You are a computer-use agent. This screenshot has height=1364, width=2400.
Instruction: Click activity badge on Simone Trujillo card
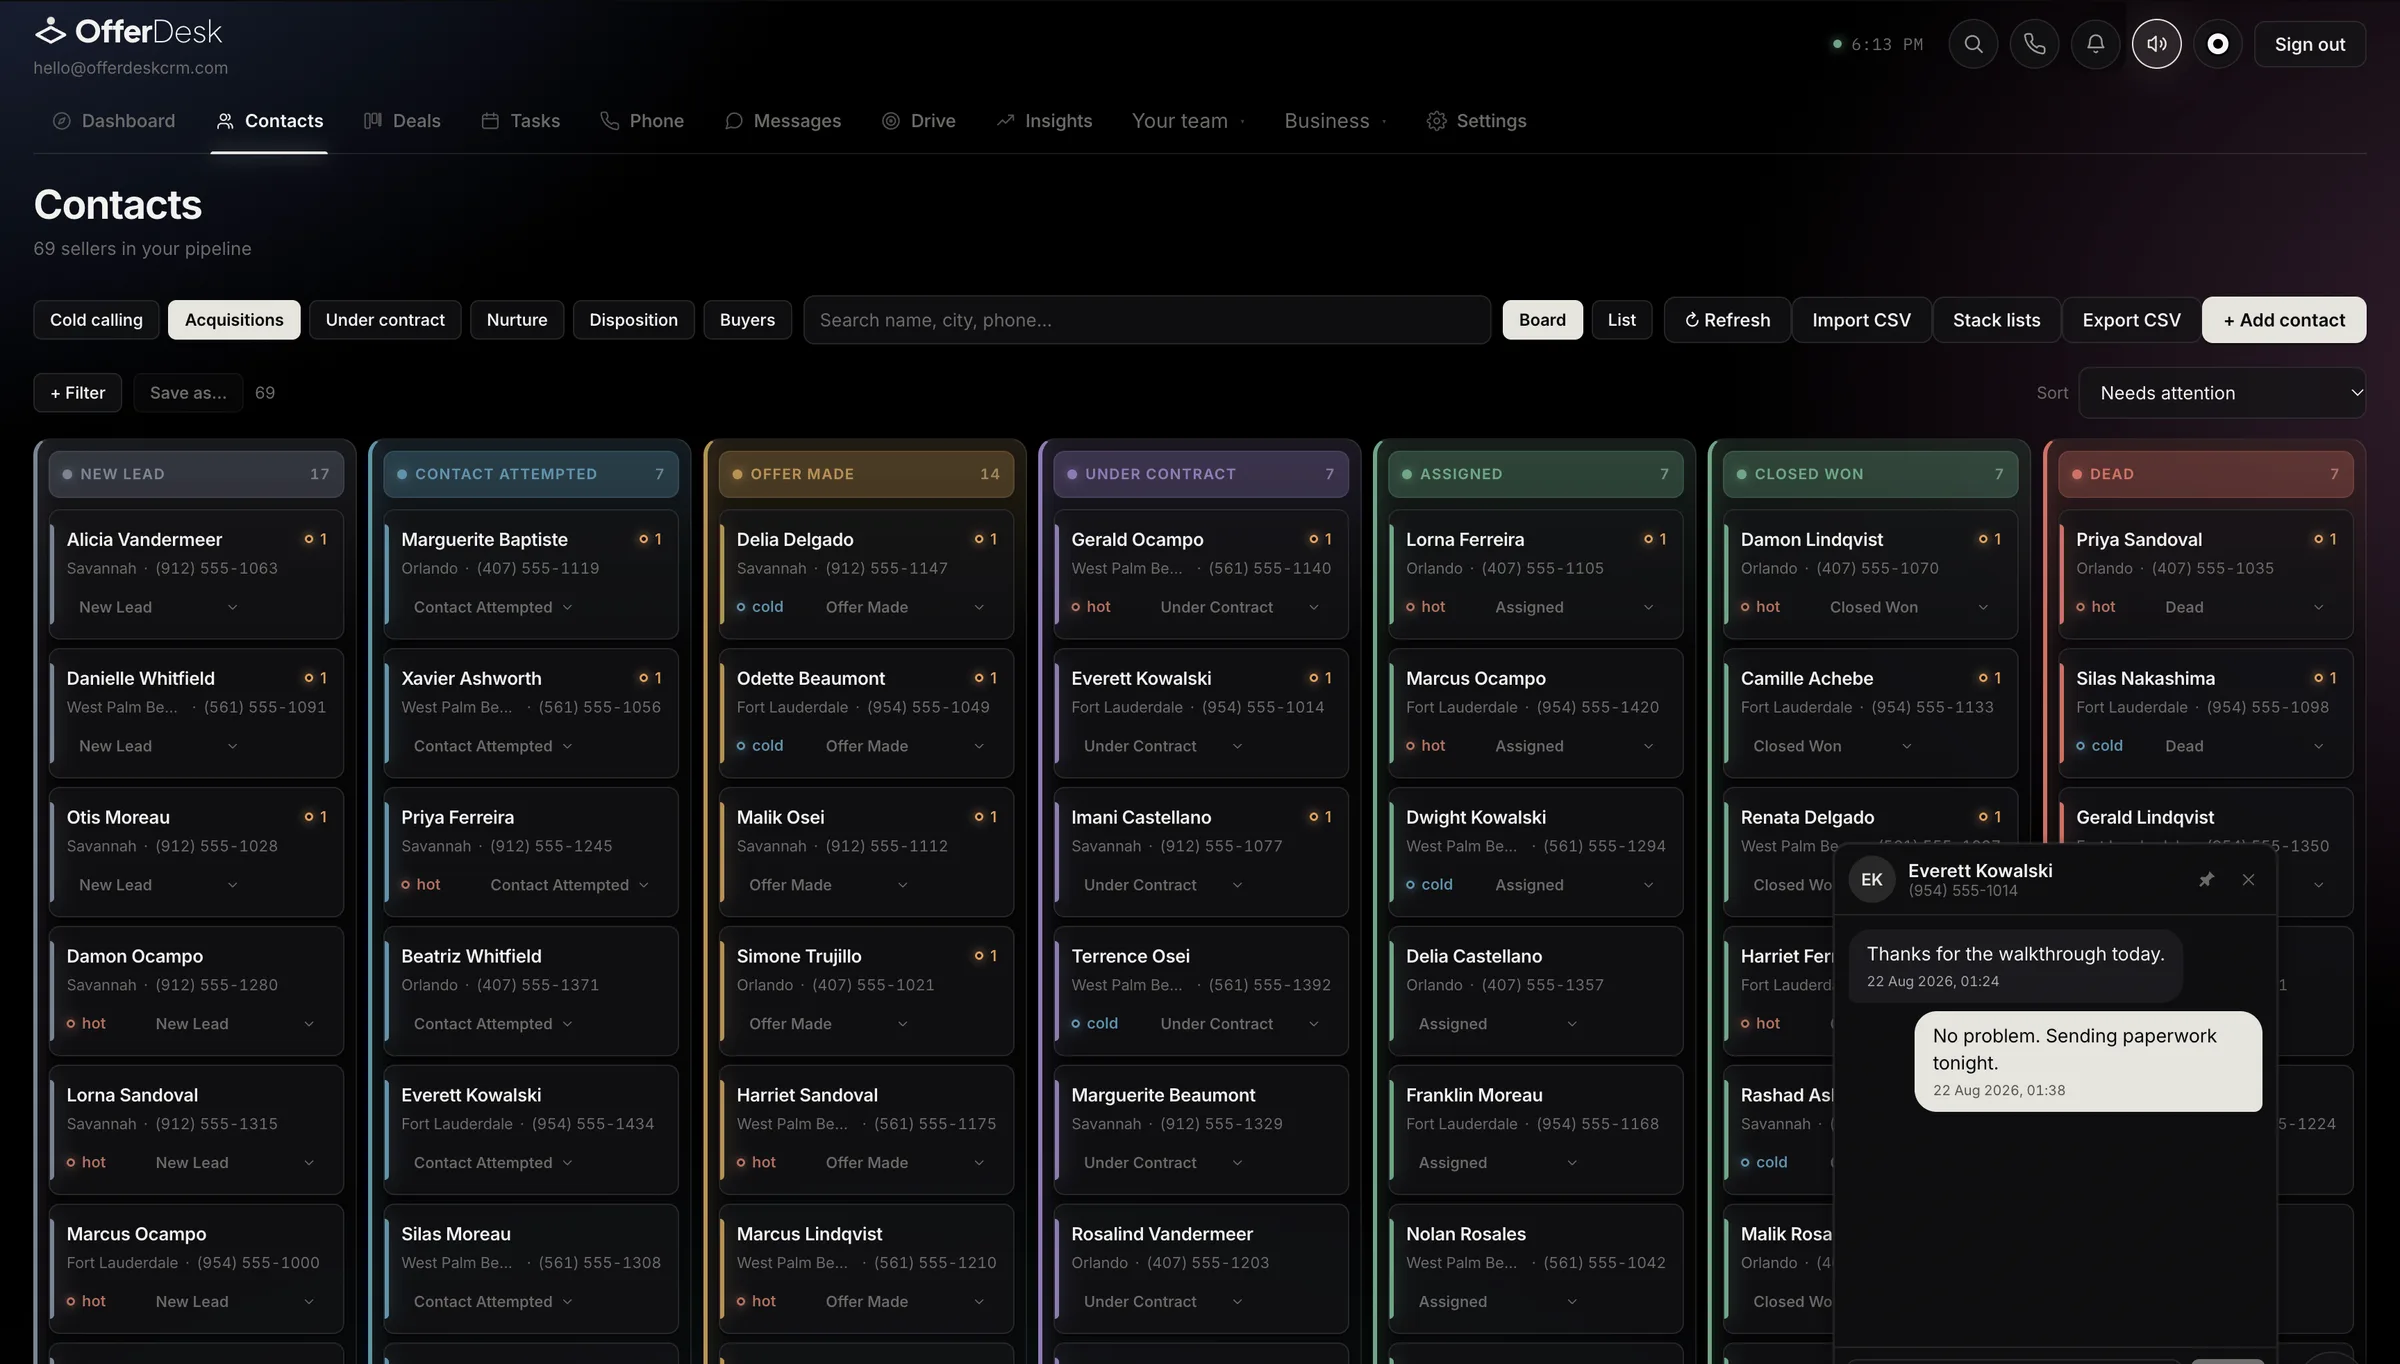pyautogui.click(x=985, y=956)
